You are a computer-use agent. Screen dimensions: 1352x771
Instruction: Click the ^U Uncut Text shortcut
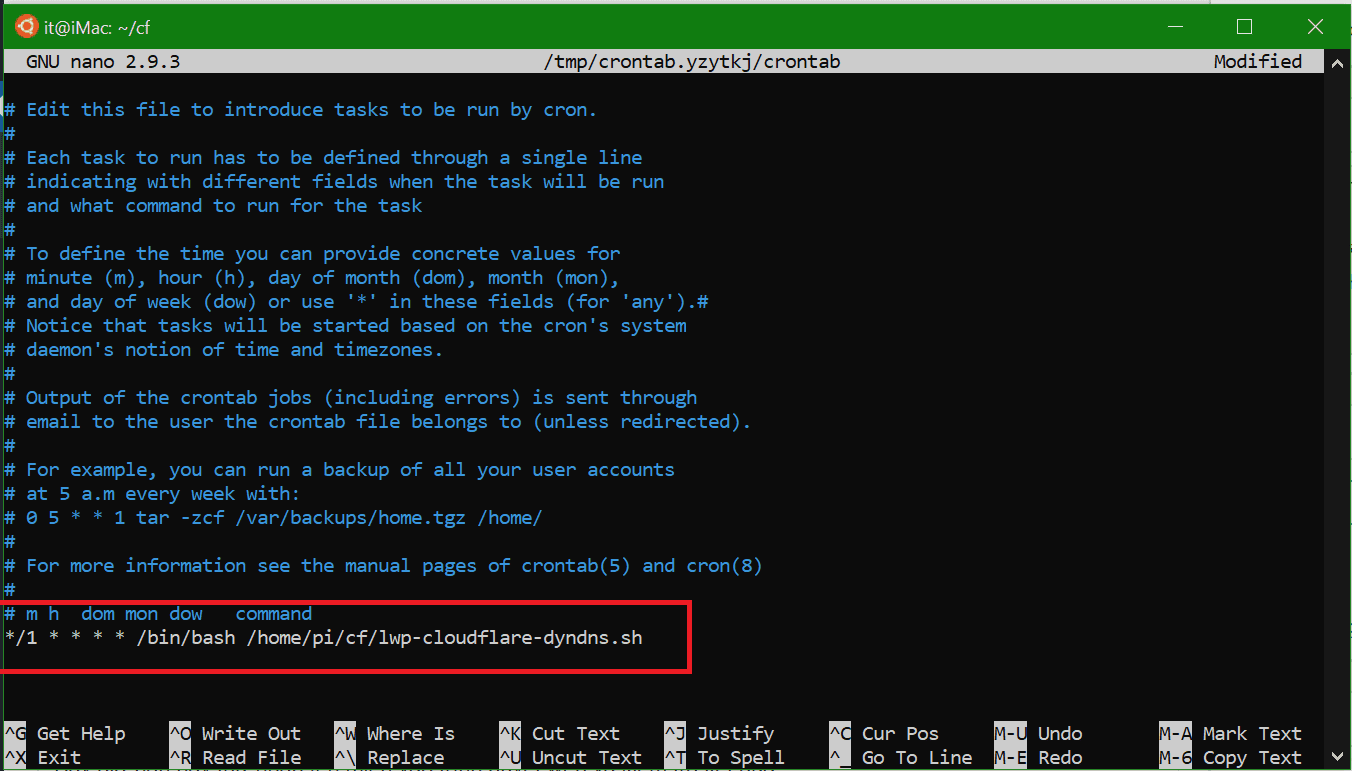tap(571, 758)
